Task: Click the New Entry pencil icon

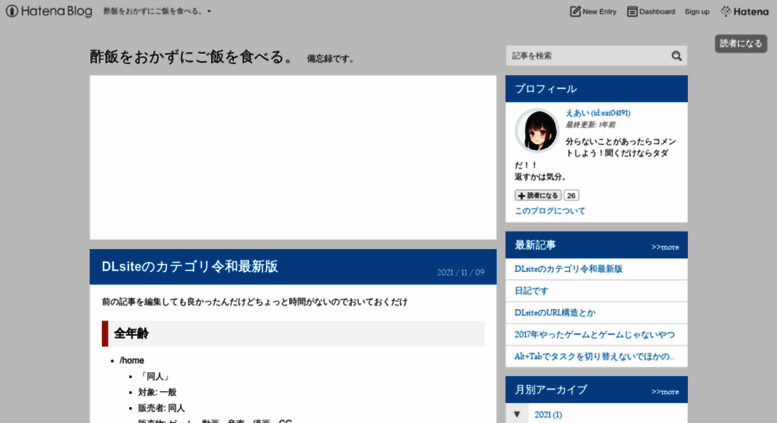Action: (x=575, y=11)
